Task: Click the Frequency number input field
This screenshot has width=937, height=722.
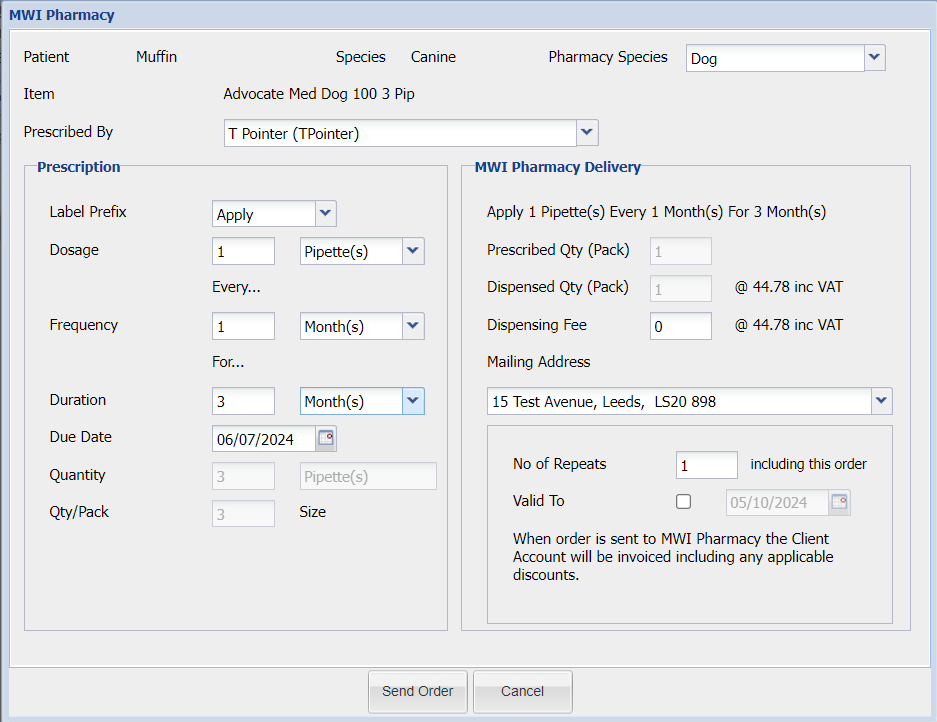Action: point(243,326)
